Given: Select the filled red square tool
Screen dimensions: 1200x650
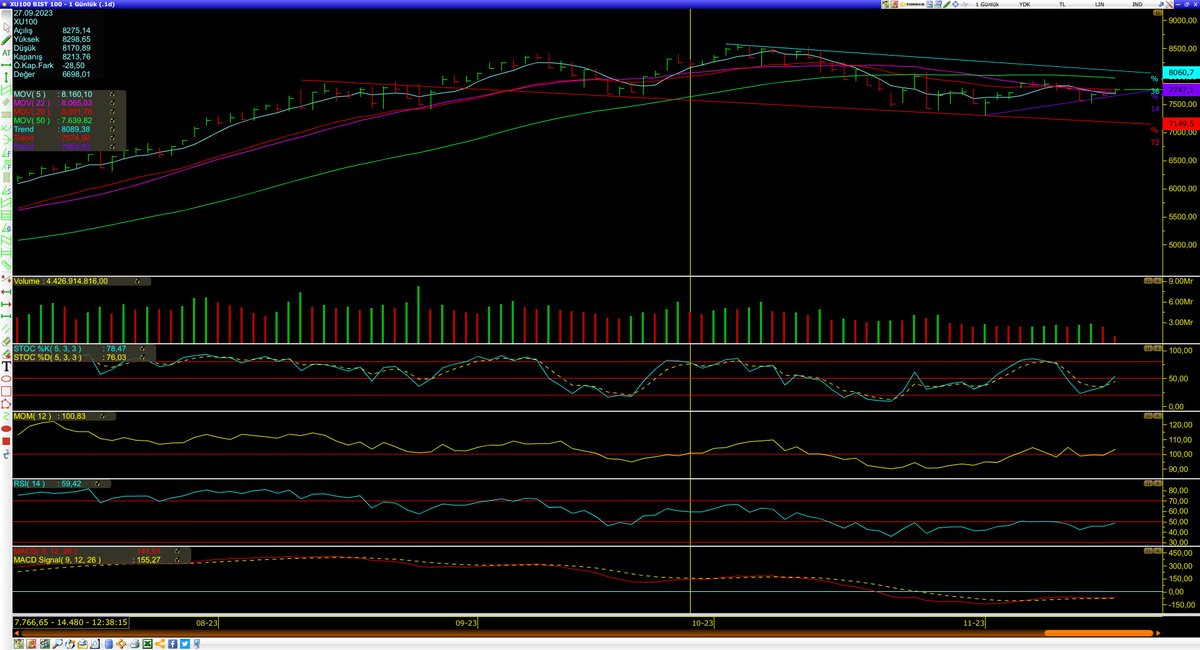Looking at the screenshot, I should pyautogui.click(x=8, y=441).
